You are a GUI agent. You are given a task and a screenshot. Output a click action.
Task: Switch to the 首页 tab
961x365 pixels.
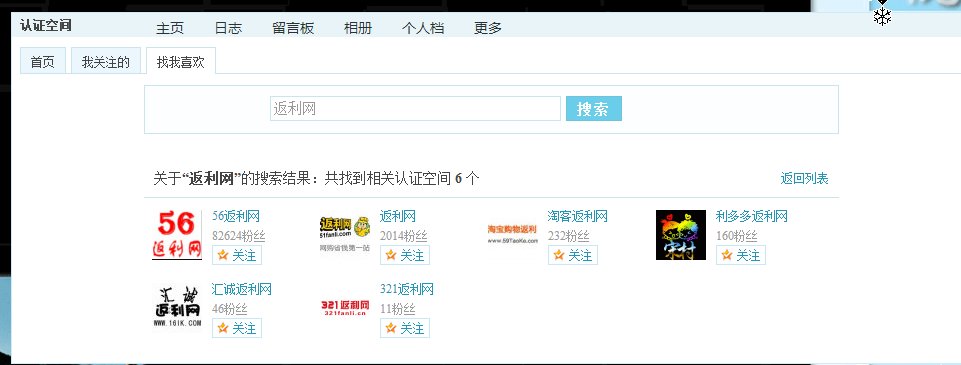point(43,61)
